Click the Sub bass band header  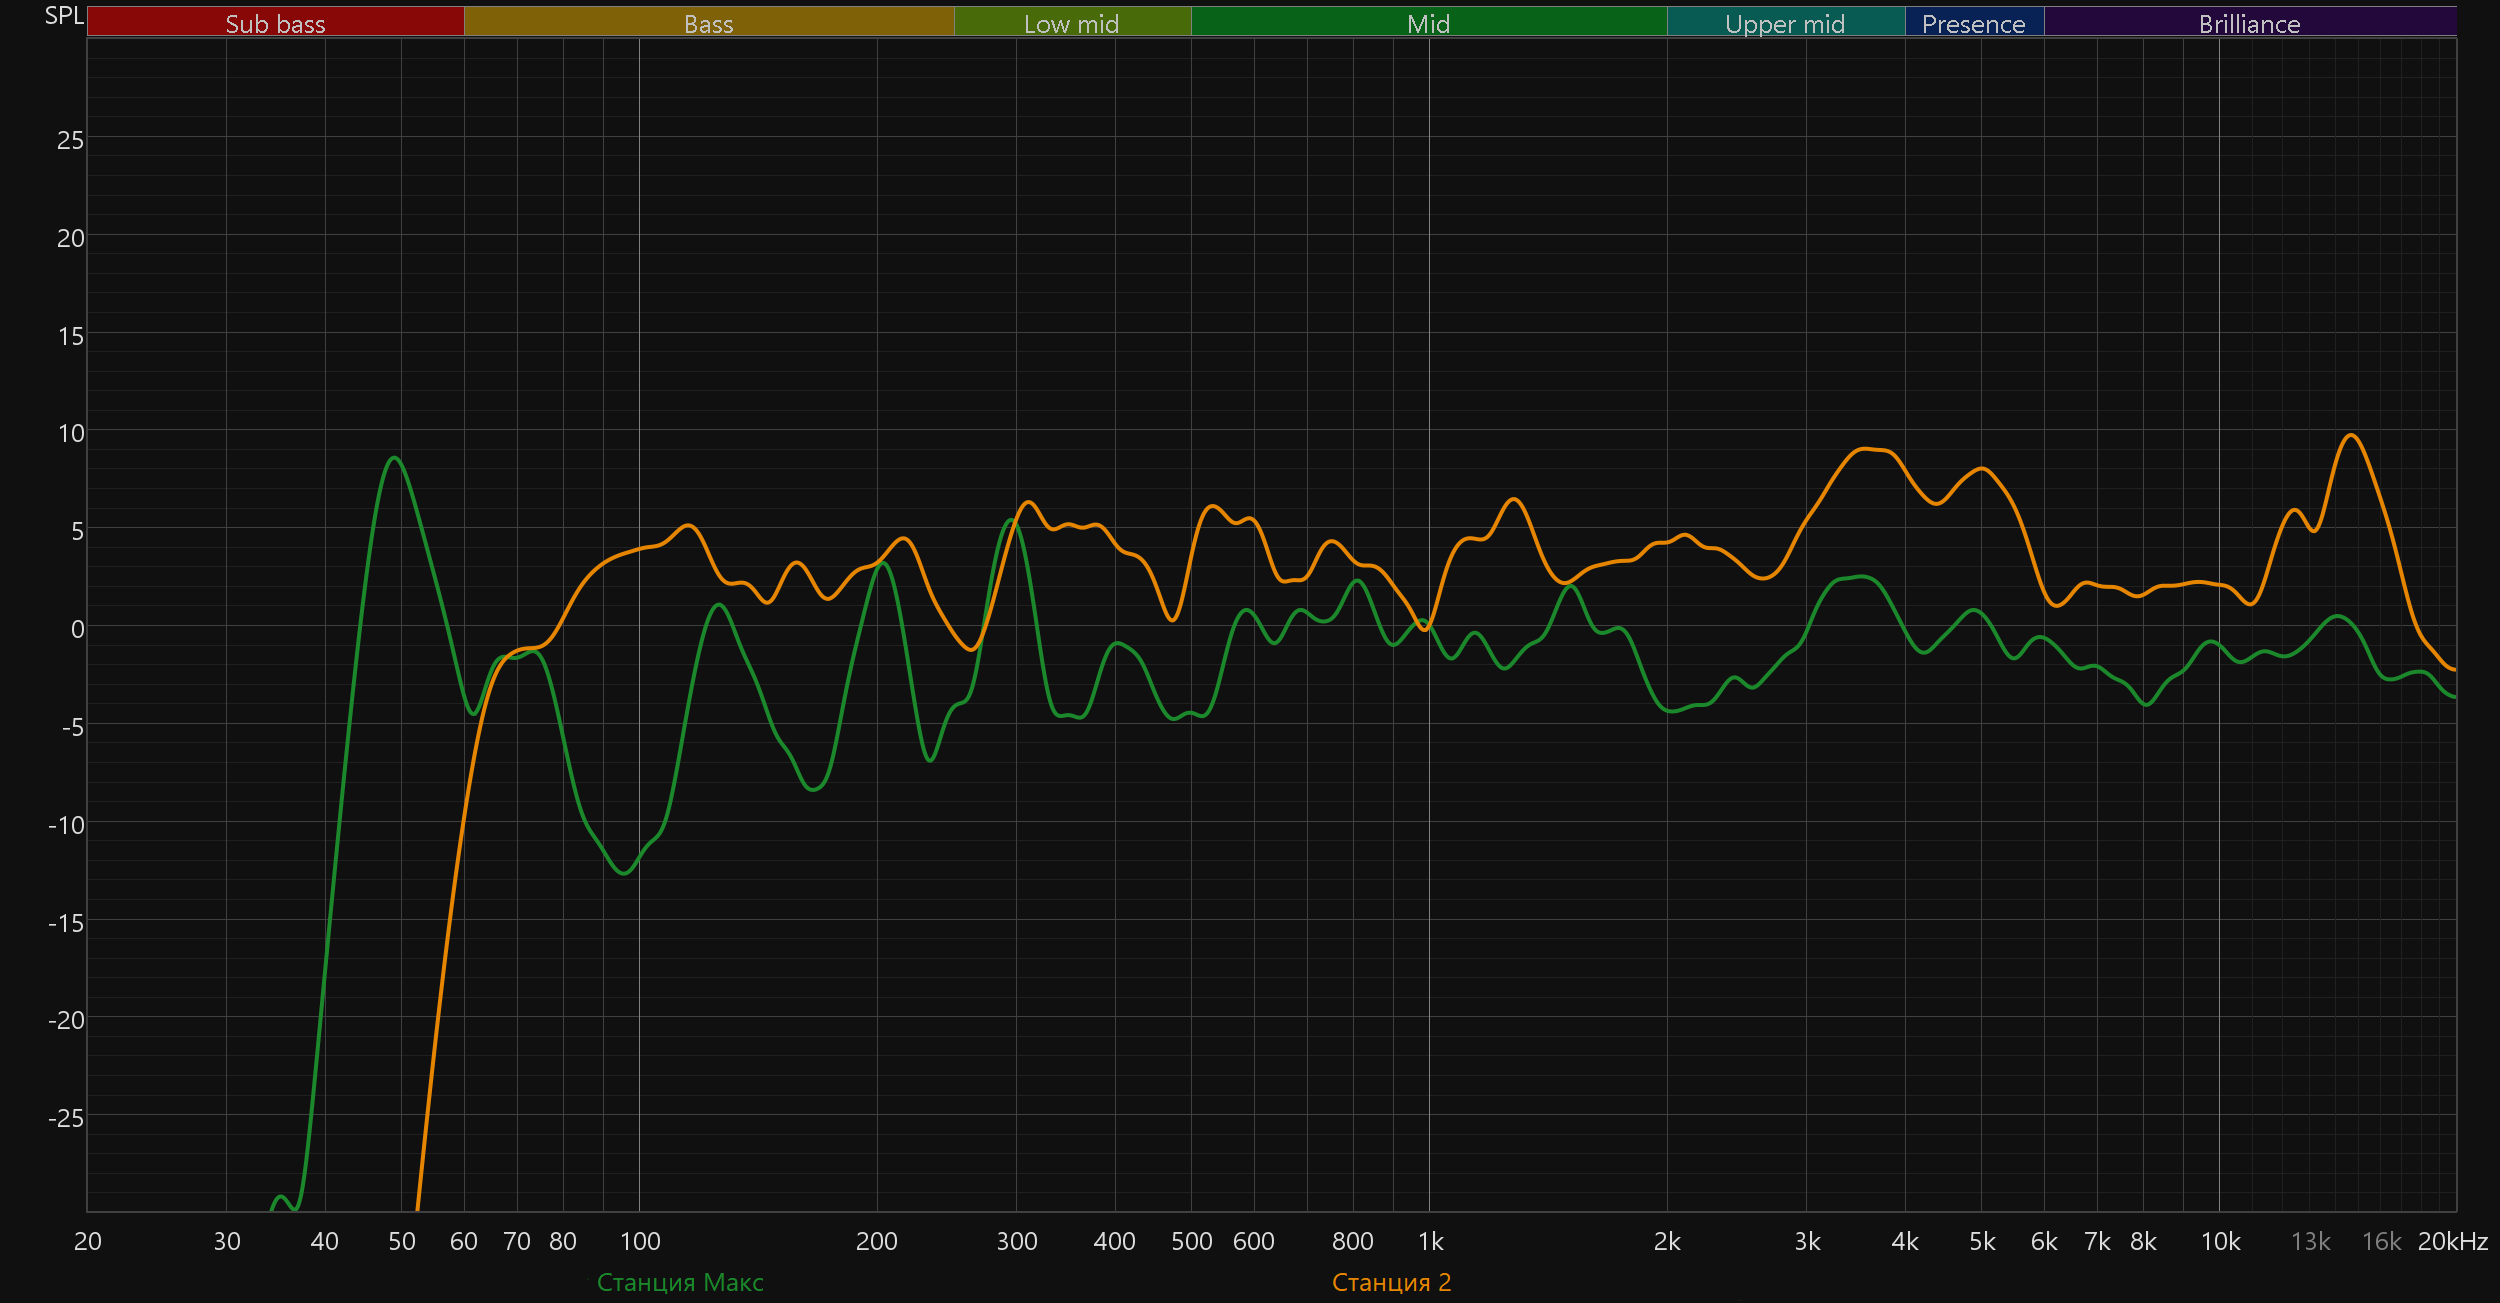(275, 23)
